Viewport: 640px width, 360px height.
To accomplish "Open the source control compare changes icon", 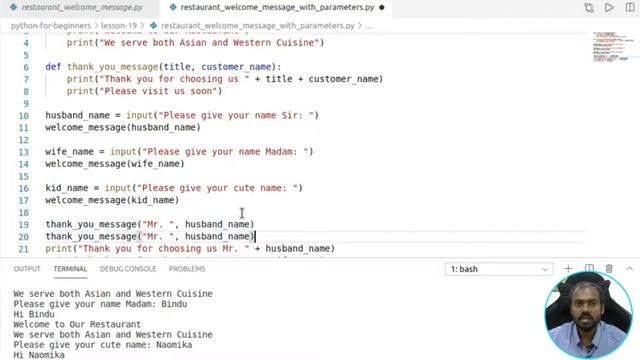I will [x=589, y=7].
